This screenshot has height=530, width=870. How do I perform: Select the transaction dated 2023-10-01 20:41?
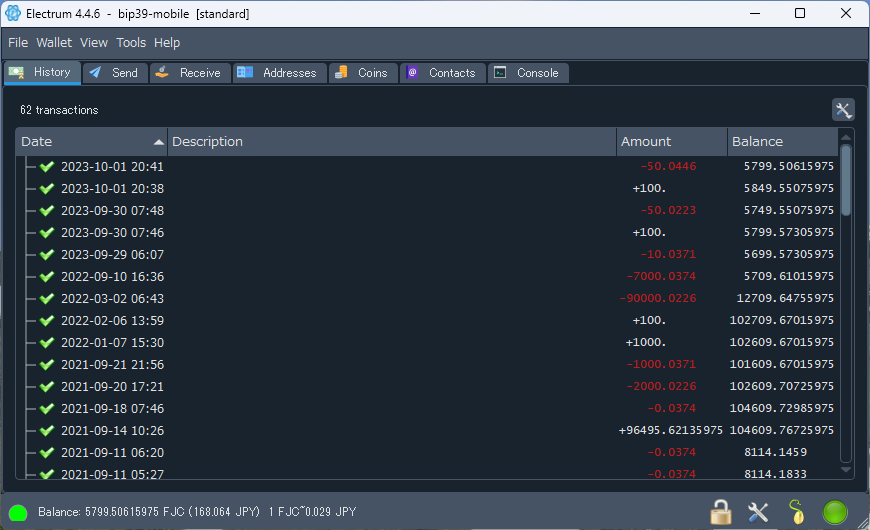pyautogui.click(x=427, y=166)
